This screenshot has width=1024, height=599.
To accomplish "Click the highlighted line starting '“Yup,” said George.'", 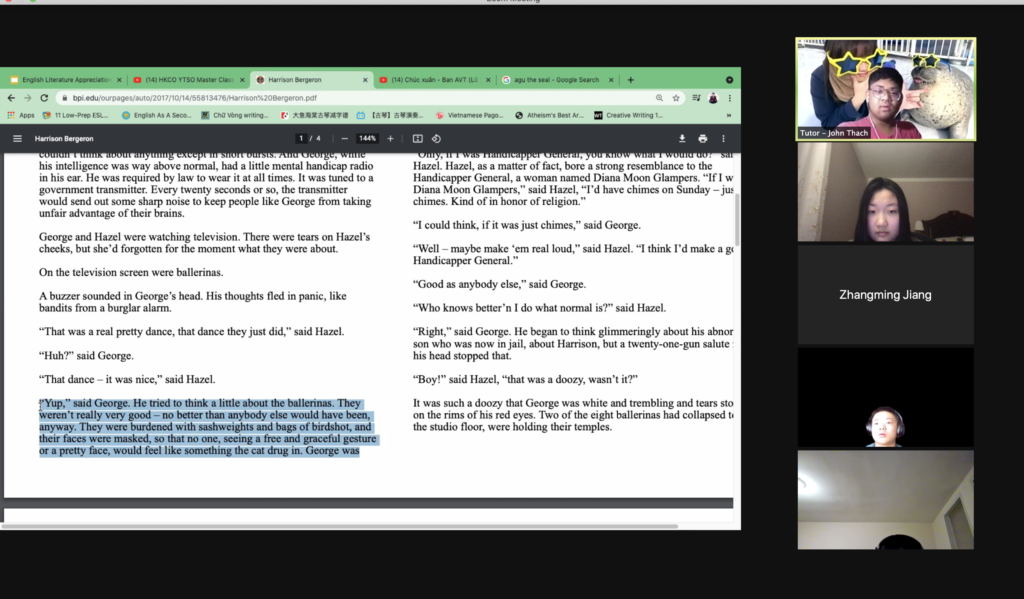I will [200, 403].
